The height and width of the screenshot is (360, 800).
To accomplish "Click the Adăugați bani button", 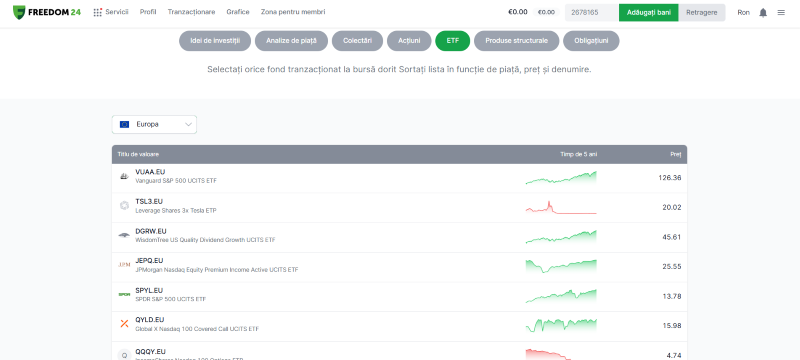I will 648,12.
